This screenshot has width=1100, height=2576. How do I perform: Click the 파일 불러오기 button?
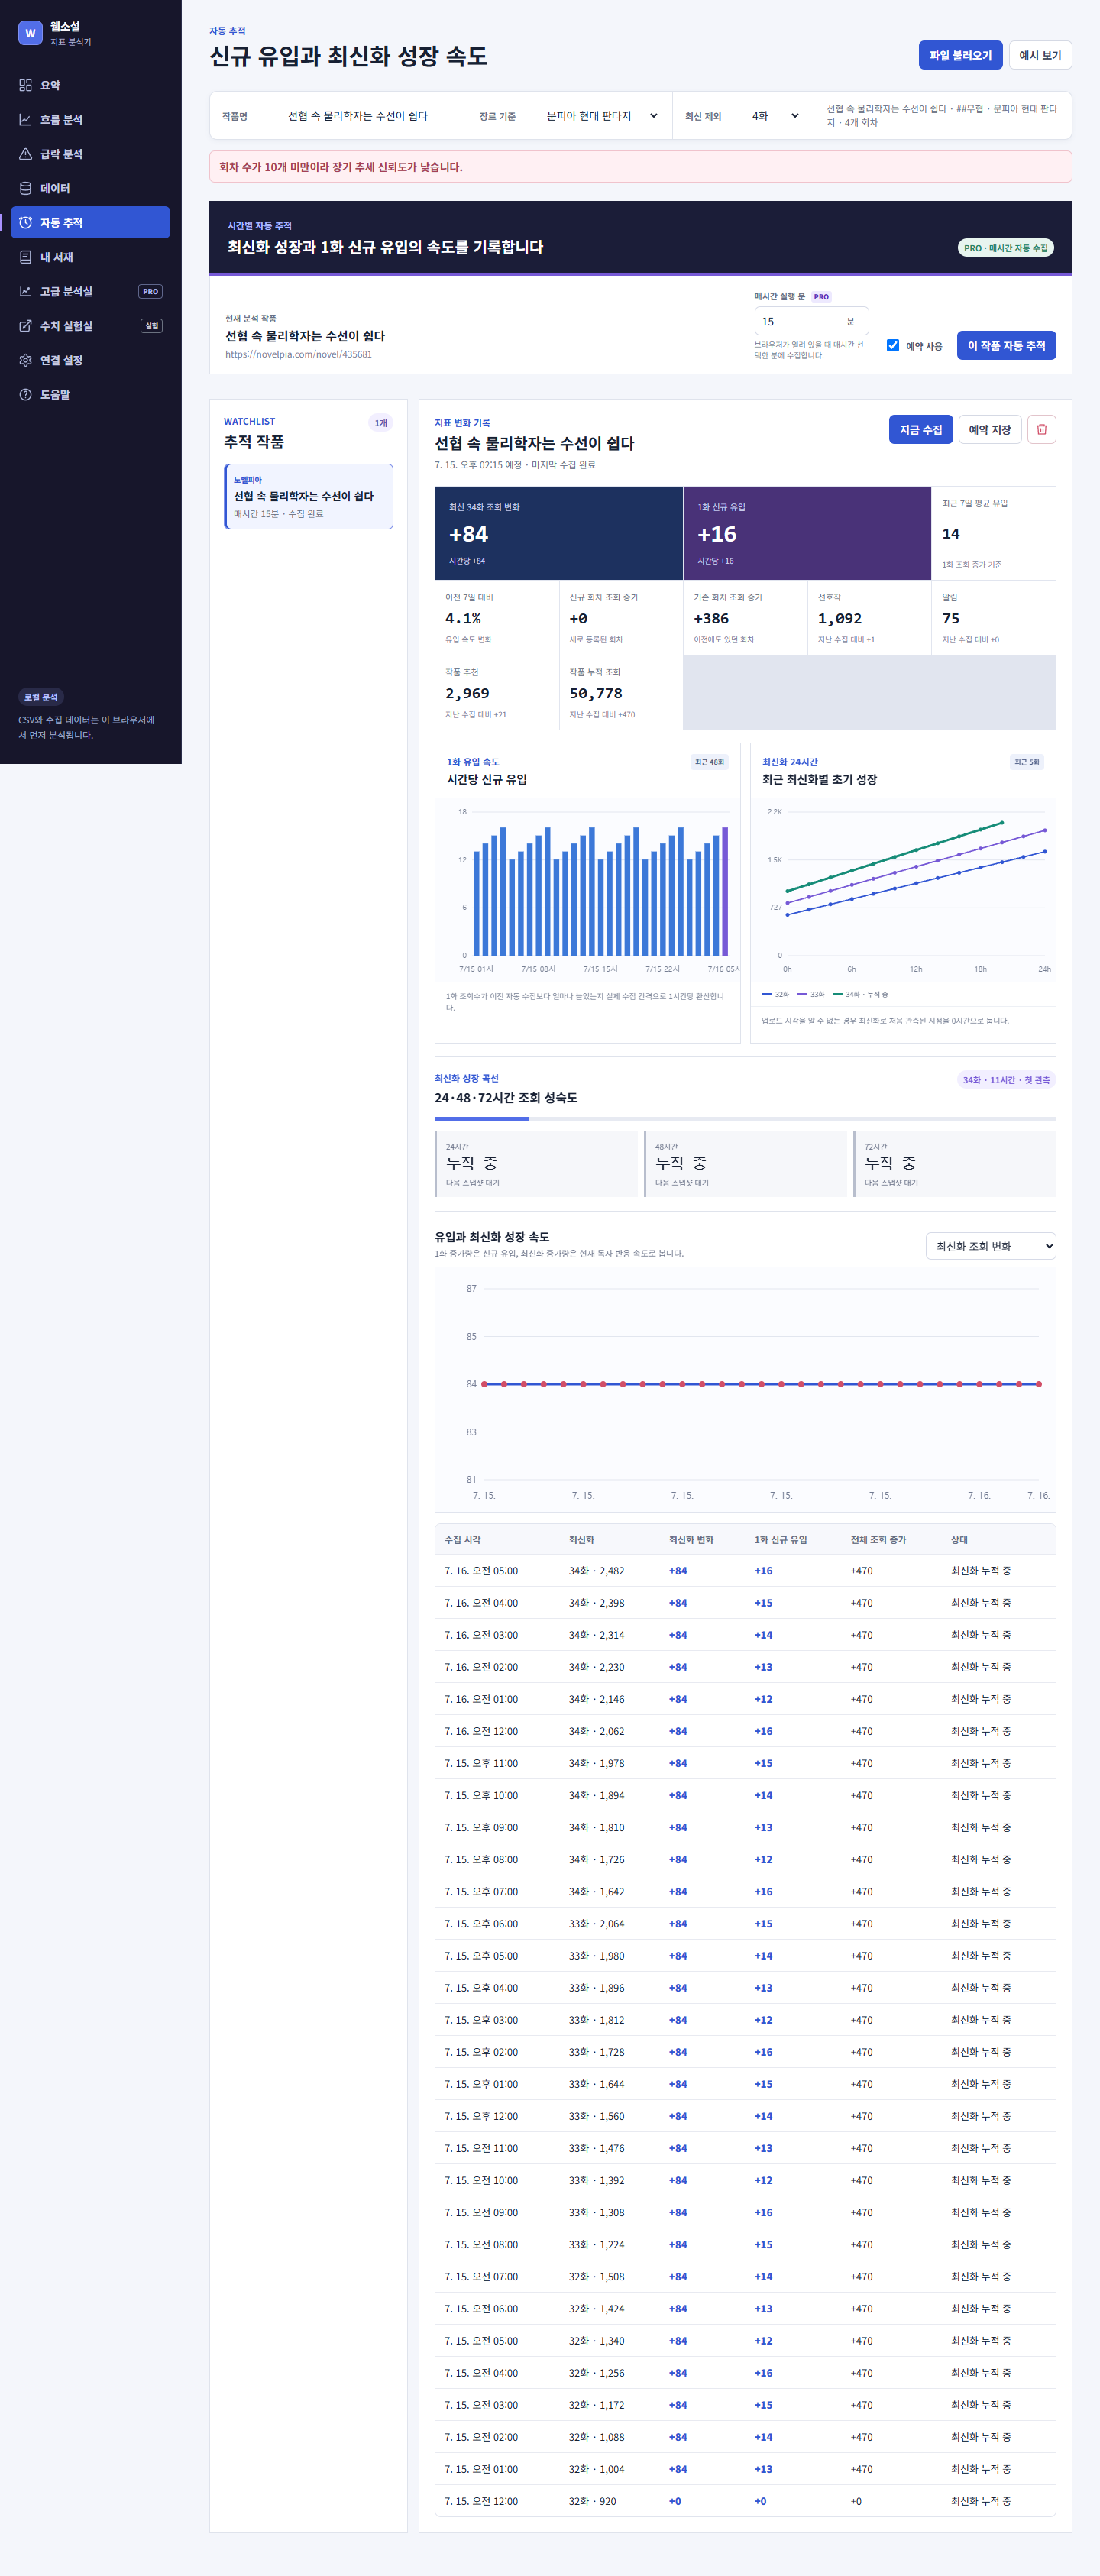tap(960, 55)
